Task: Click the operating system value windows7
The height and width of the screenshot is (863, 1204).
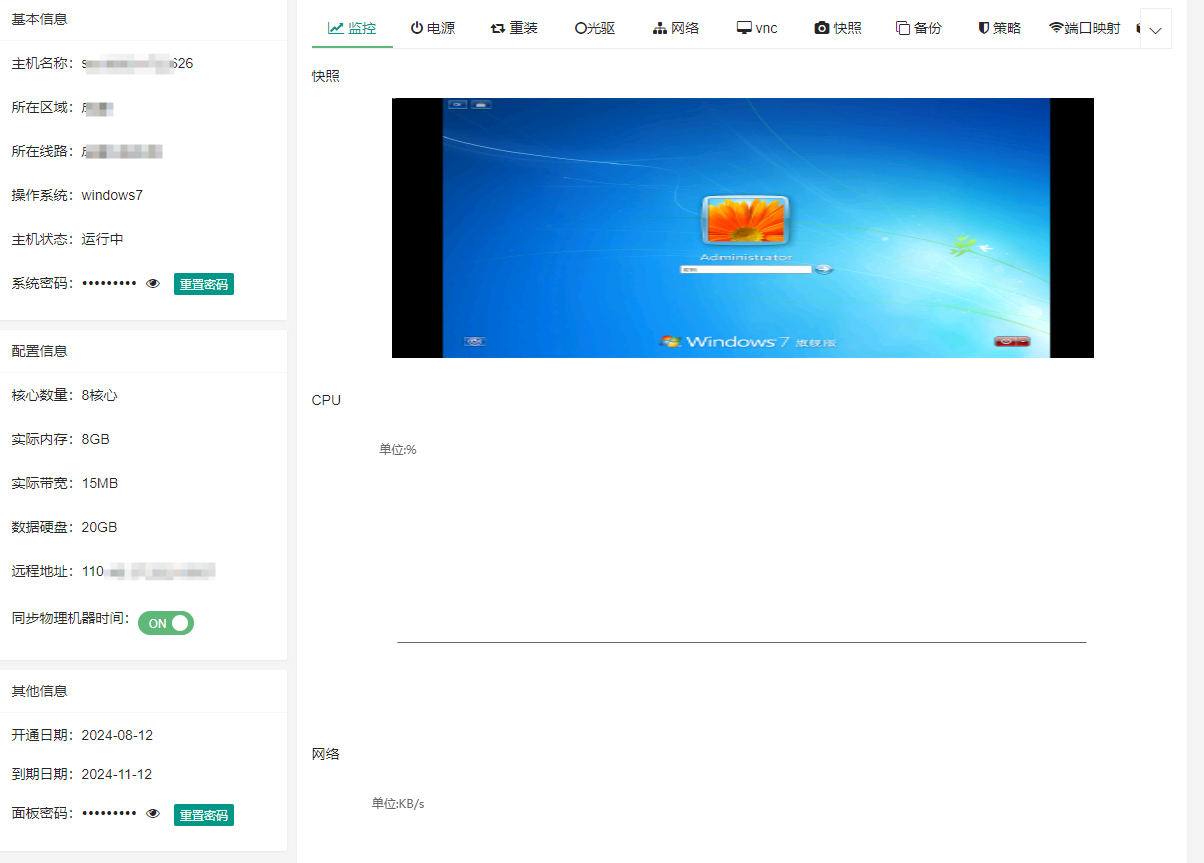Action: 112,195
